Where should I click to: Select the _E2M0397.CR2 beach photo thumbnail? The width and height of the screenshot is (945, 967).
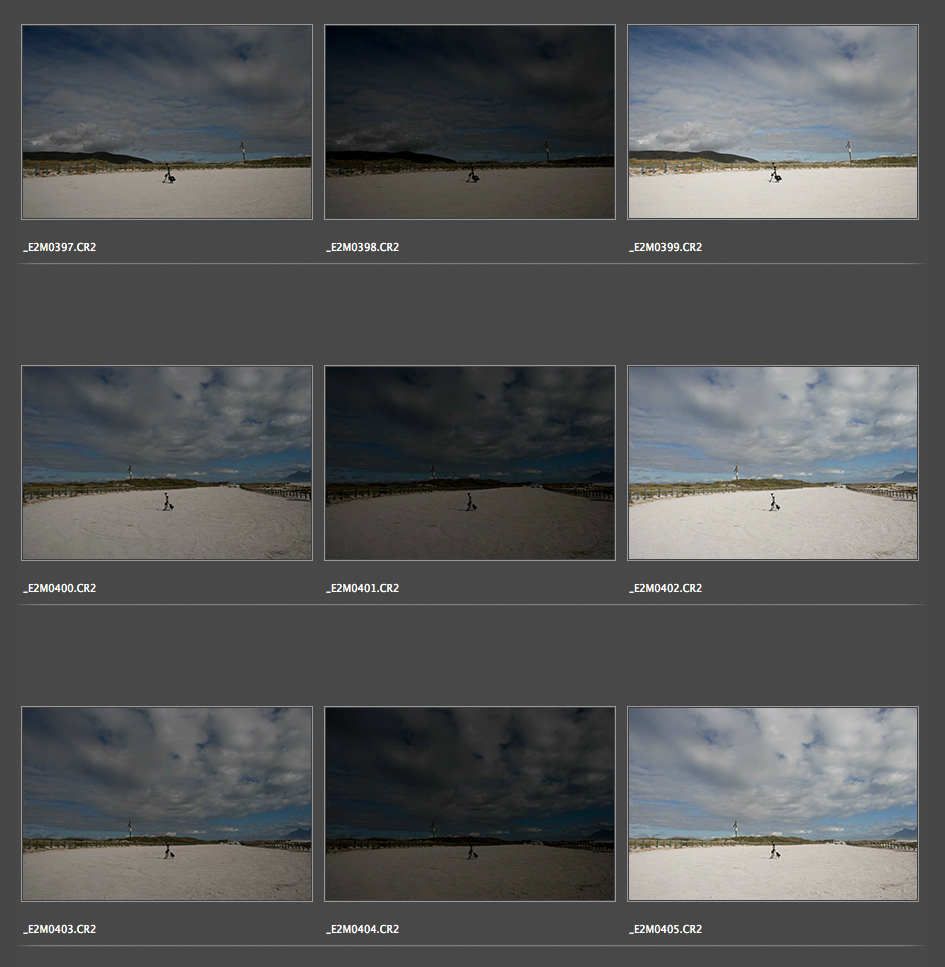tap(167, 122)
